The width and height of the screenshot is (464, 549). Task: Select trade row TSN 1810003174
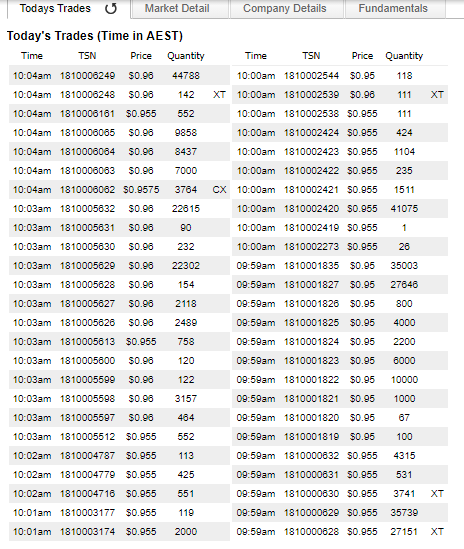click(x=119, y=532)
